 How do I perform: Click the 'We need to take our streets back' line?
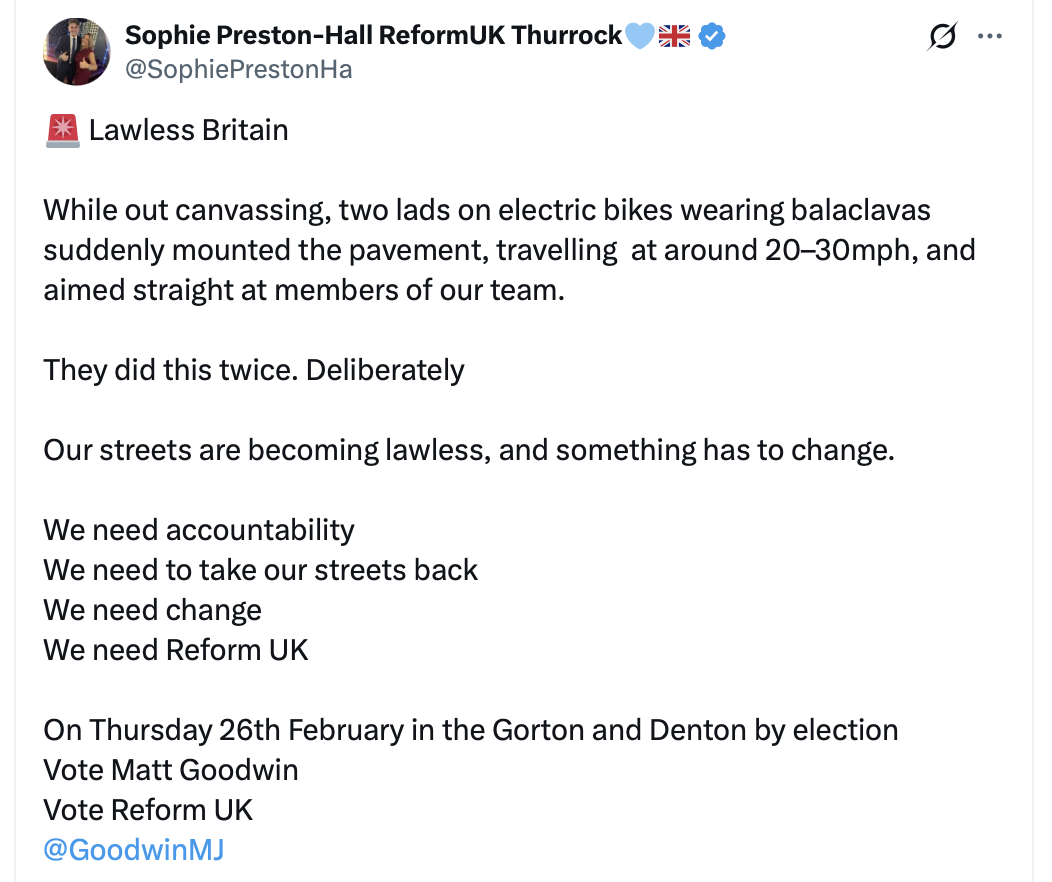click(x=261, y=570)
